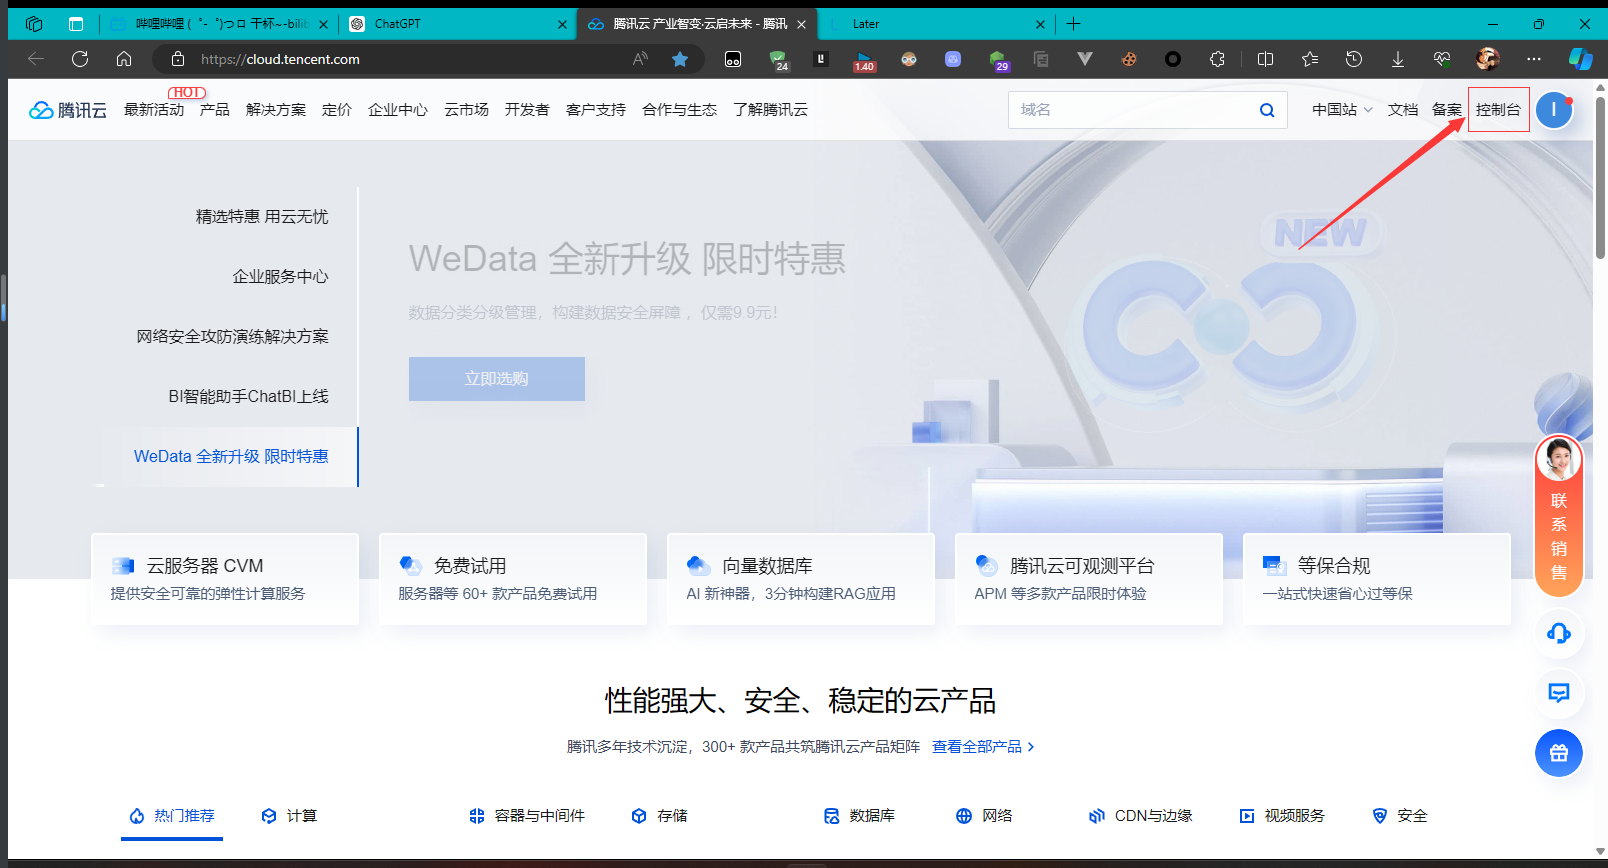This screenshot has height=868, width=1608.
Task: Click the 立即选购 button
Action: tap(496, 379)
